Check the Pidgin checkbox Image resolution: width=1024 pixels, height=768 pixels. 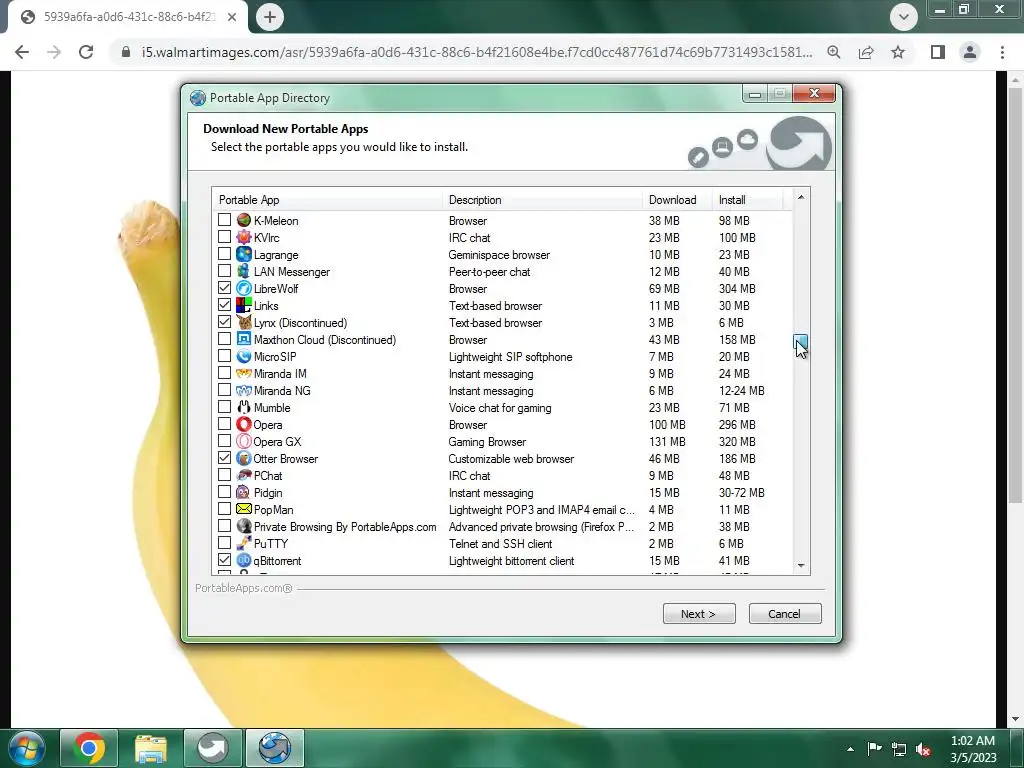(224, 492)
